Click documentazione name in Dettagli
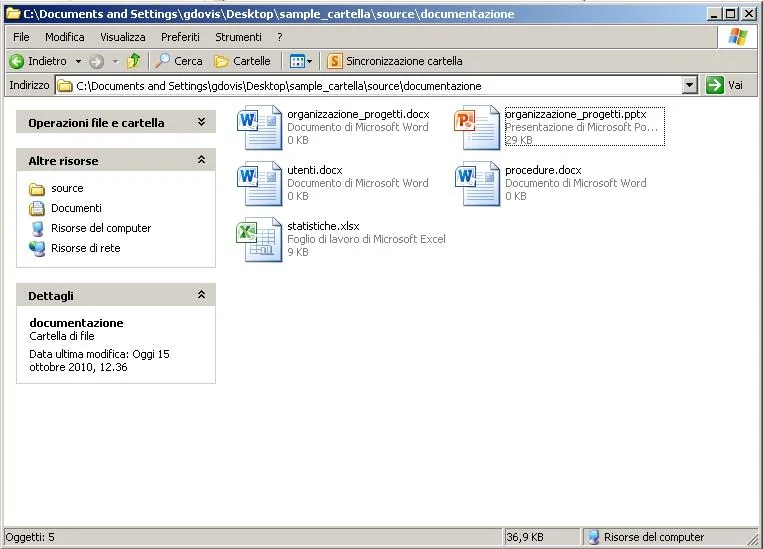Image resolution: width=763 pixels, height=549 pixels. coord(76,323)
